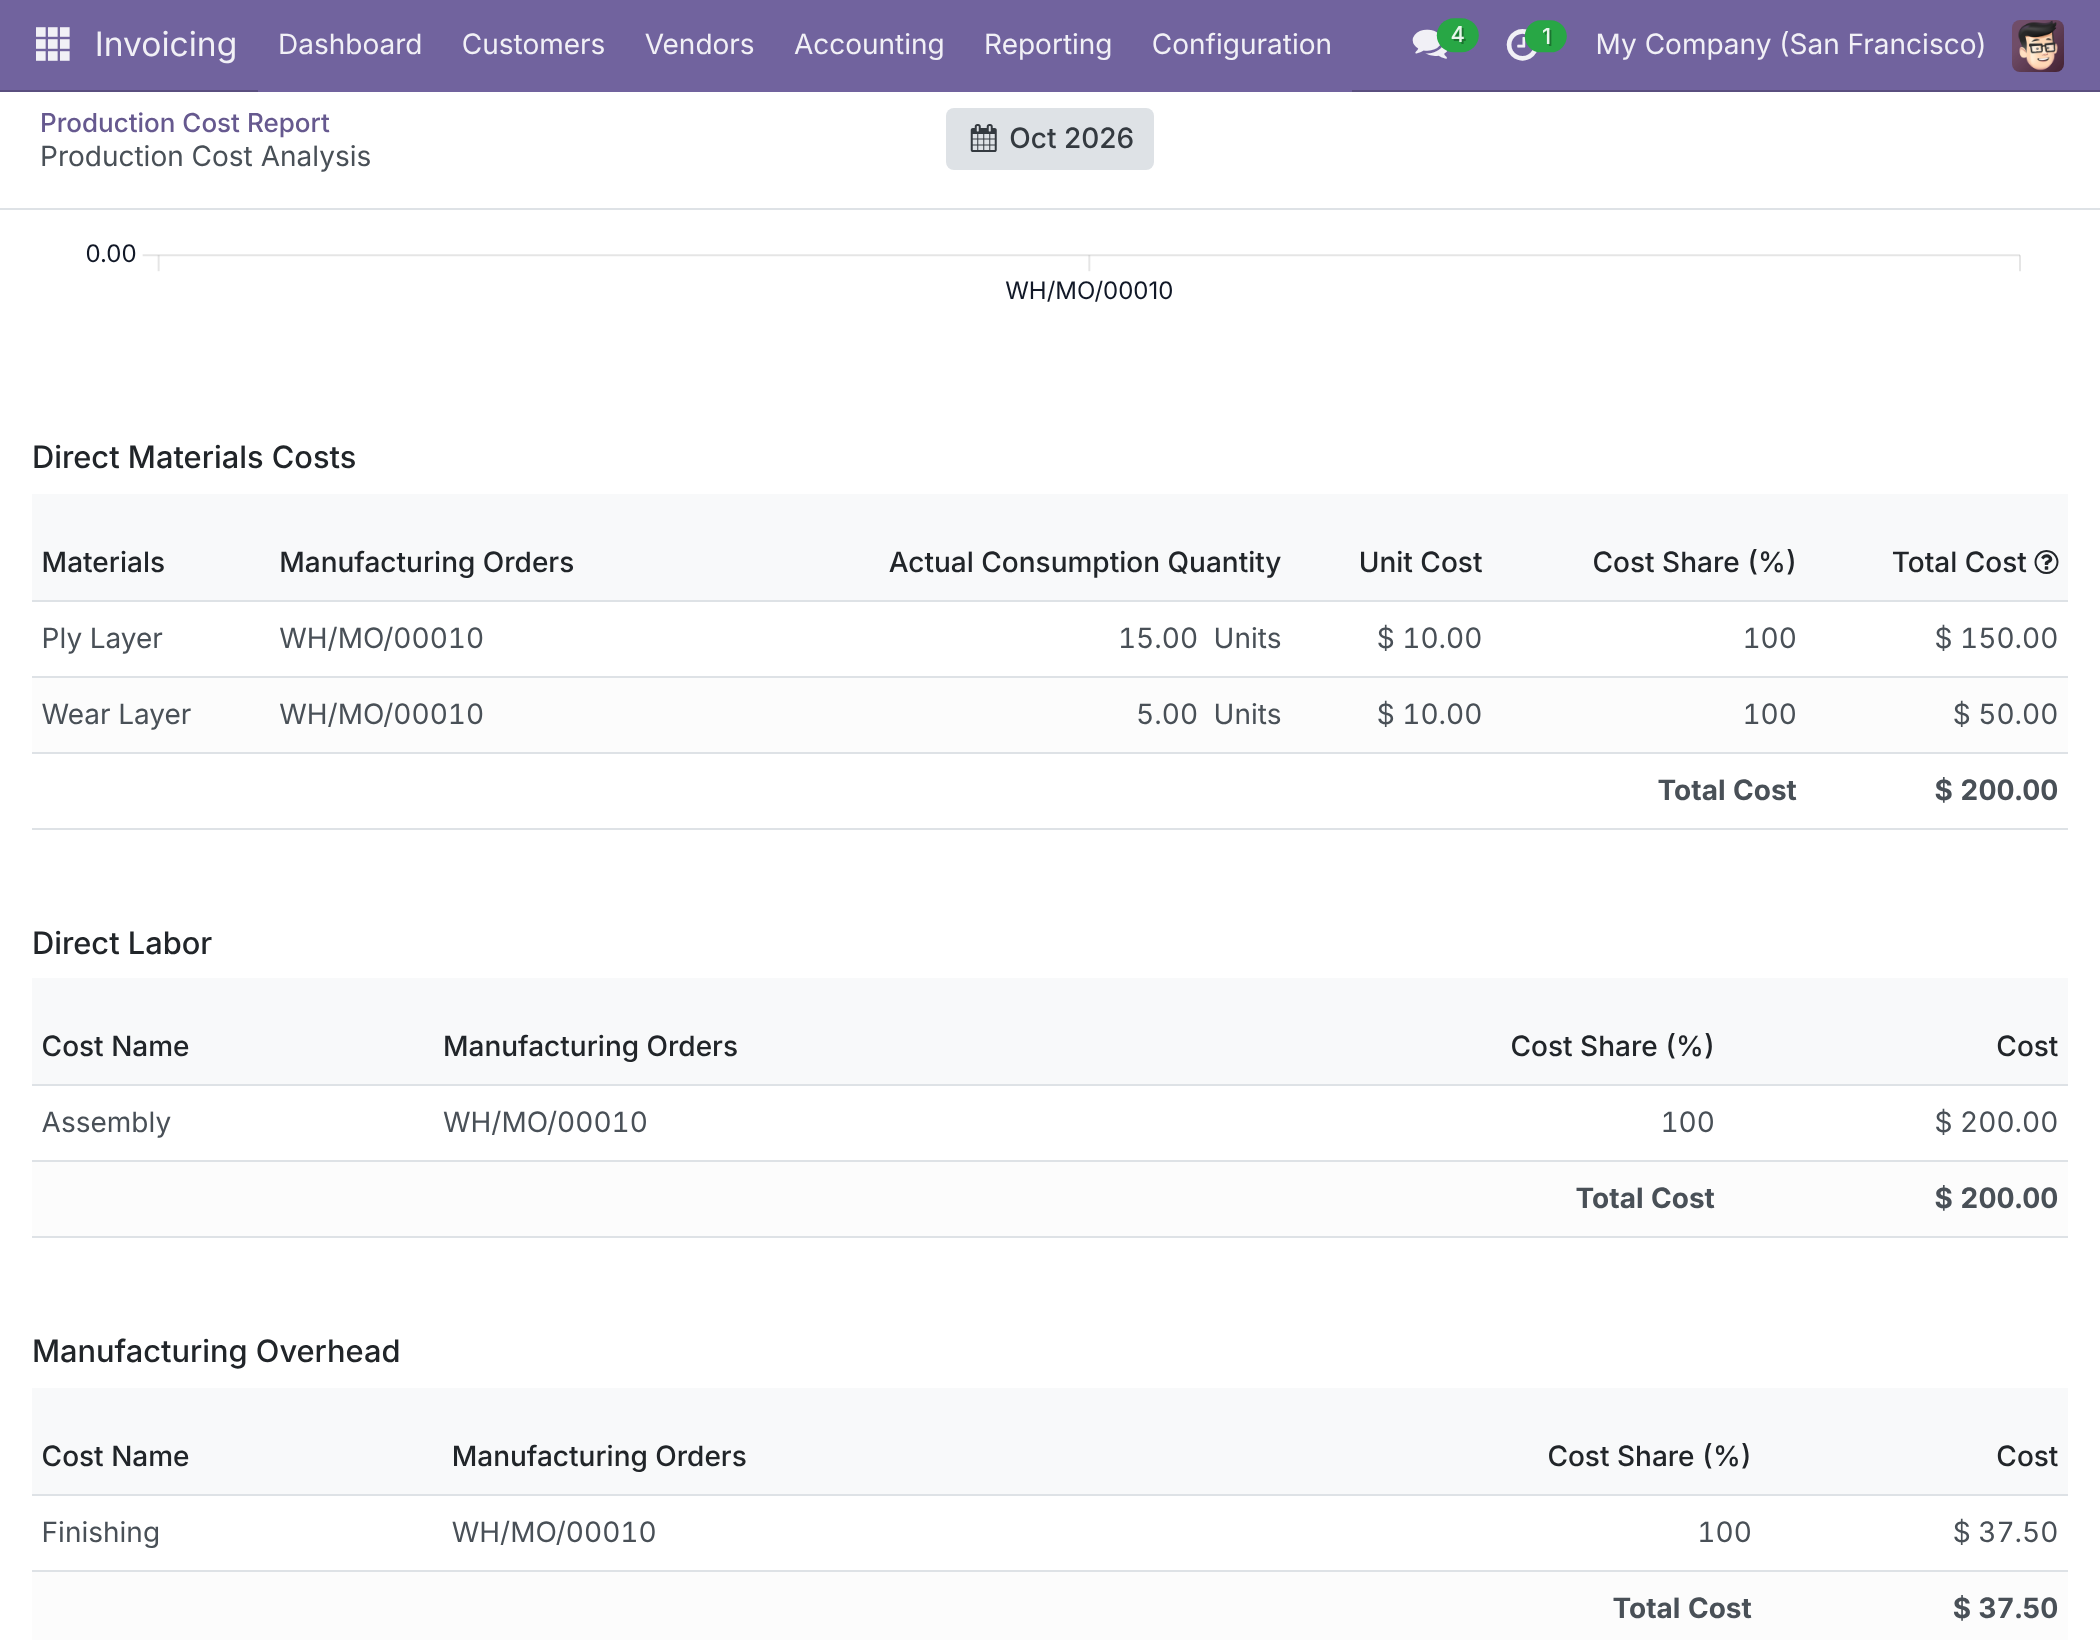Viewport: 2100px width, 1640px height.
Task: Open the Reporting menu
Action: [x=1048, y=44]
